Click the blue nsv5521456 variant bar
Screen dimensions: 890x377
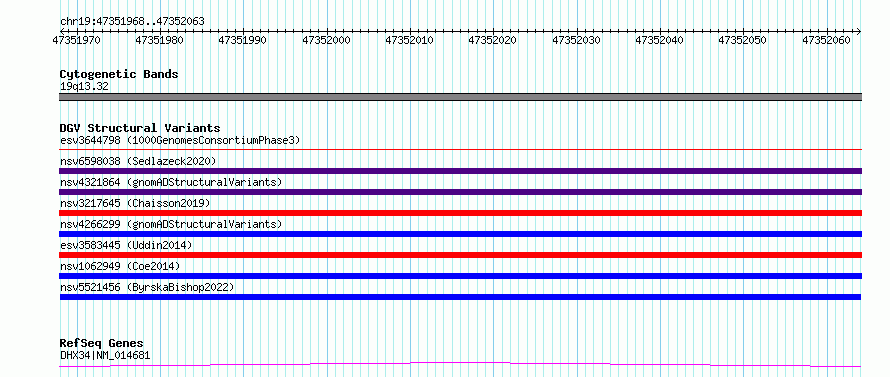[x=460, y=297]
